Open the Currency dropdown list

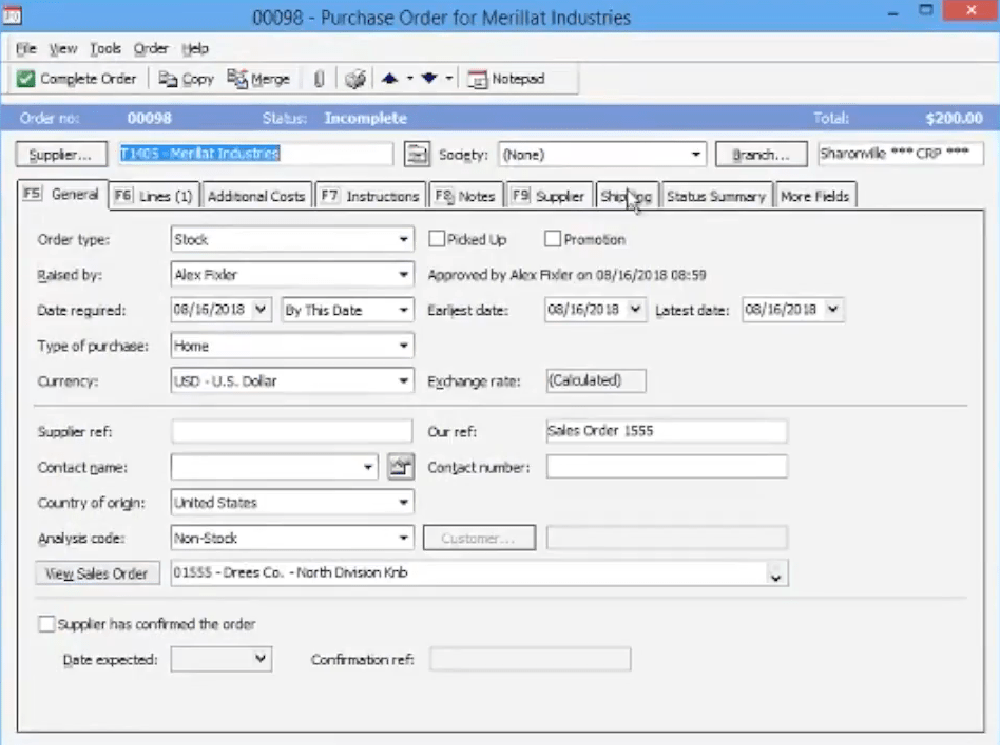coord(404,381)
